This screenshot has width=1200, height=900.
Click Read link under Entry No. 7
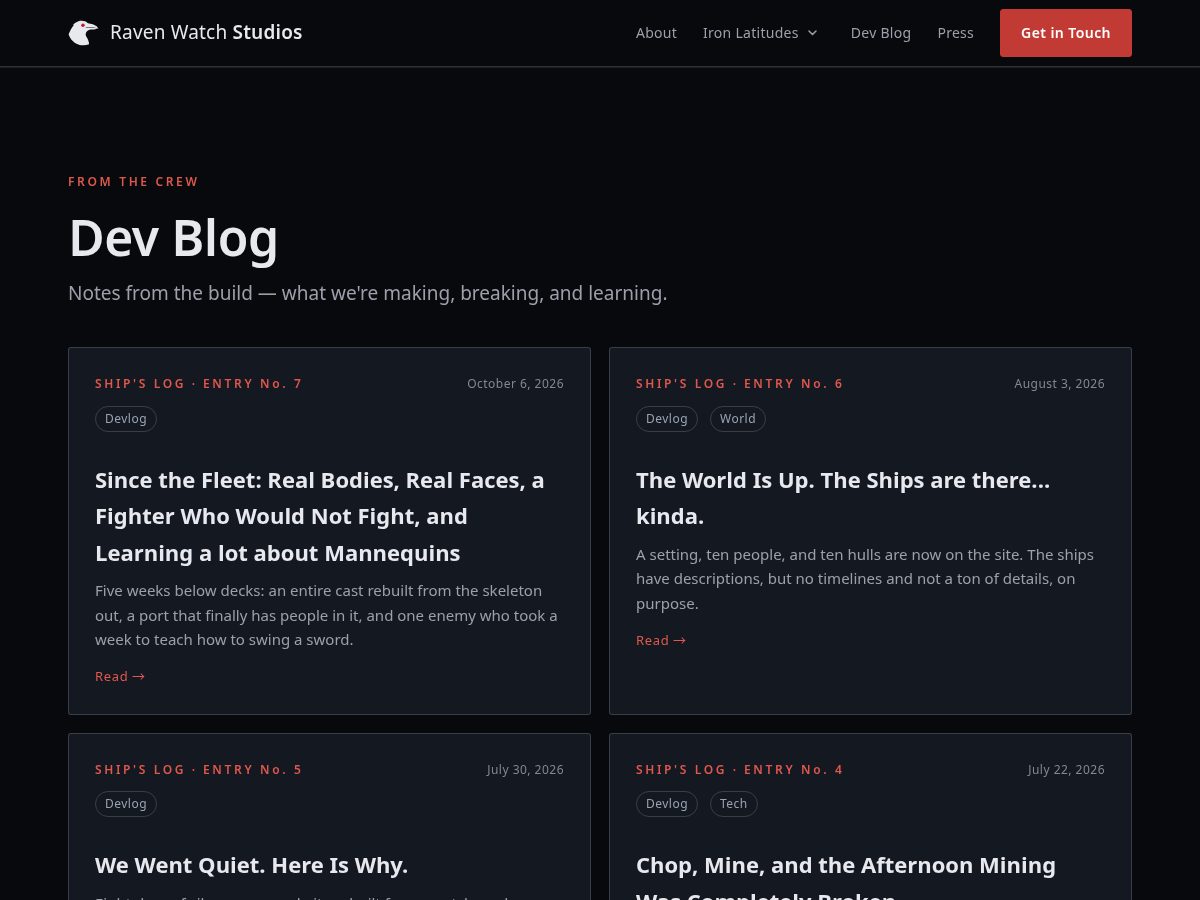click(120, 677)
